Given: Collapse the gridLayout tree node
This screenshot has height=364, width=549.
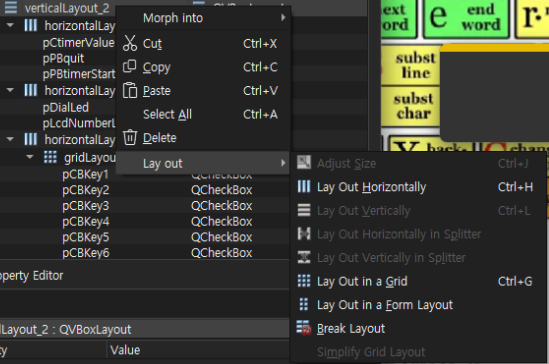Looking at the screenshot, I should (30, 157).
